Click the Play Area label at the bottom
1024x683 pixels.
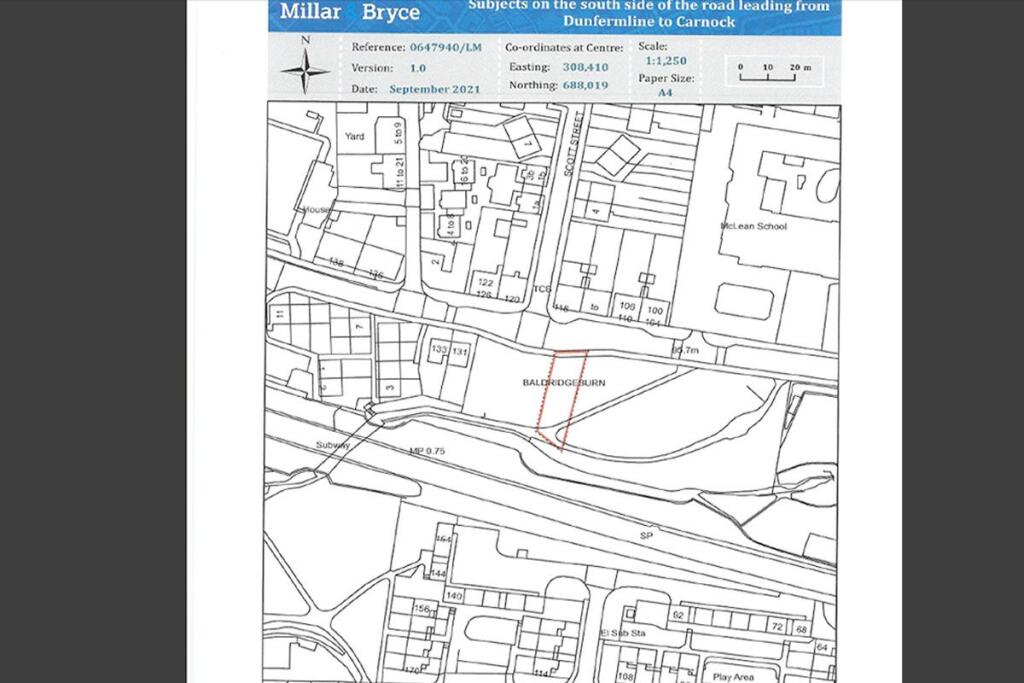[734, 677]
